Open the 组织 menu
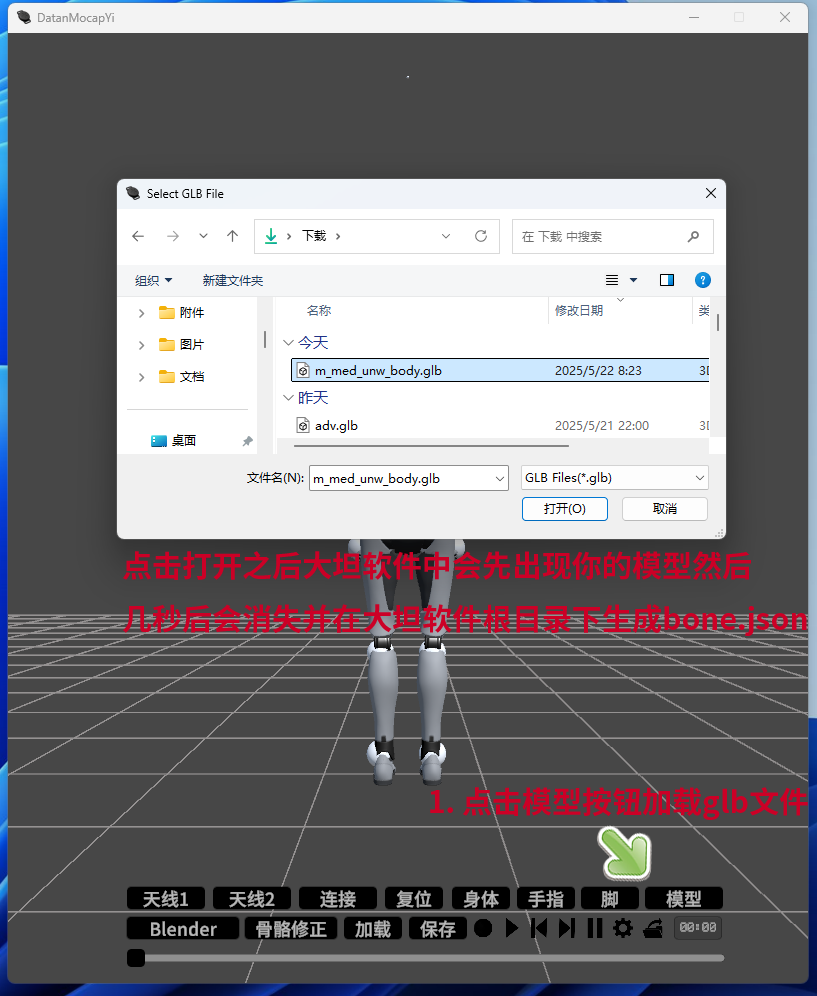This screenshot has height=996, width=817. 154,281
